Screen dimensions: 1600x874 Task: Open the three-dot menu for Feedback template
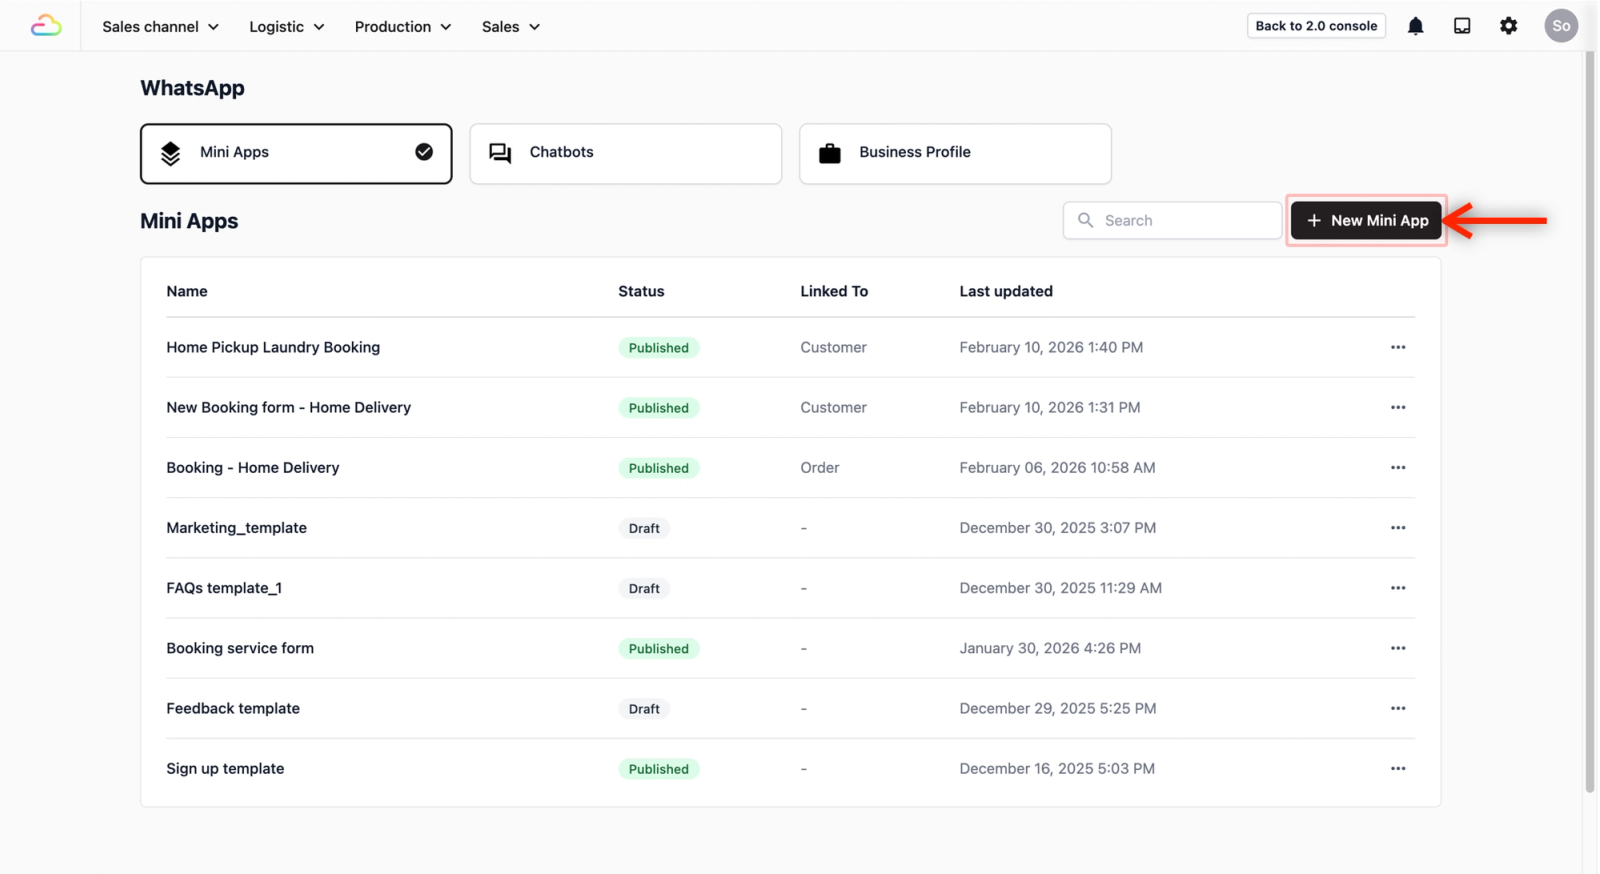pyautogui.click(x=1398, y=708)
